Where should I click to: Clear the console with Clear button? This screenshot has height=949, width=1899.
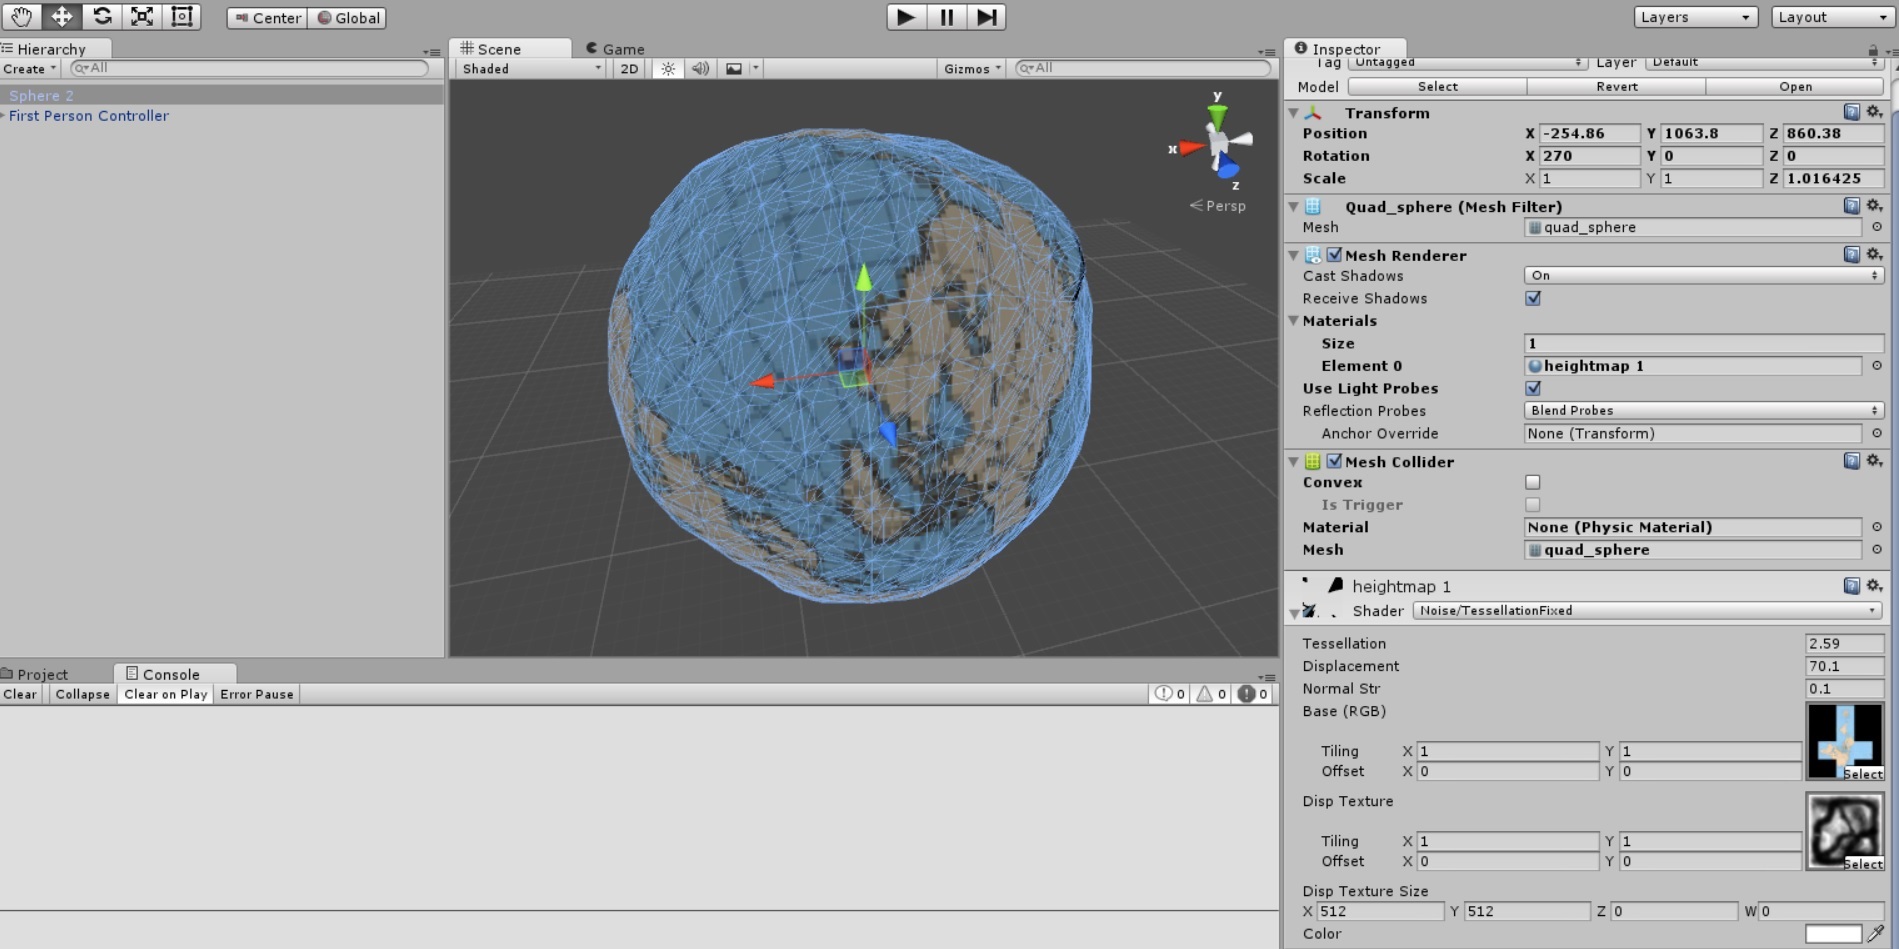tap(20, 694)
